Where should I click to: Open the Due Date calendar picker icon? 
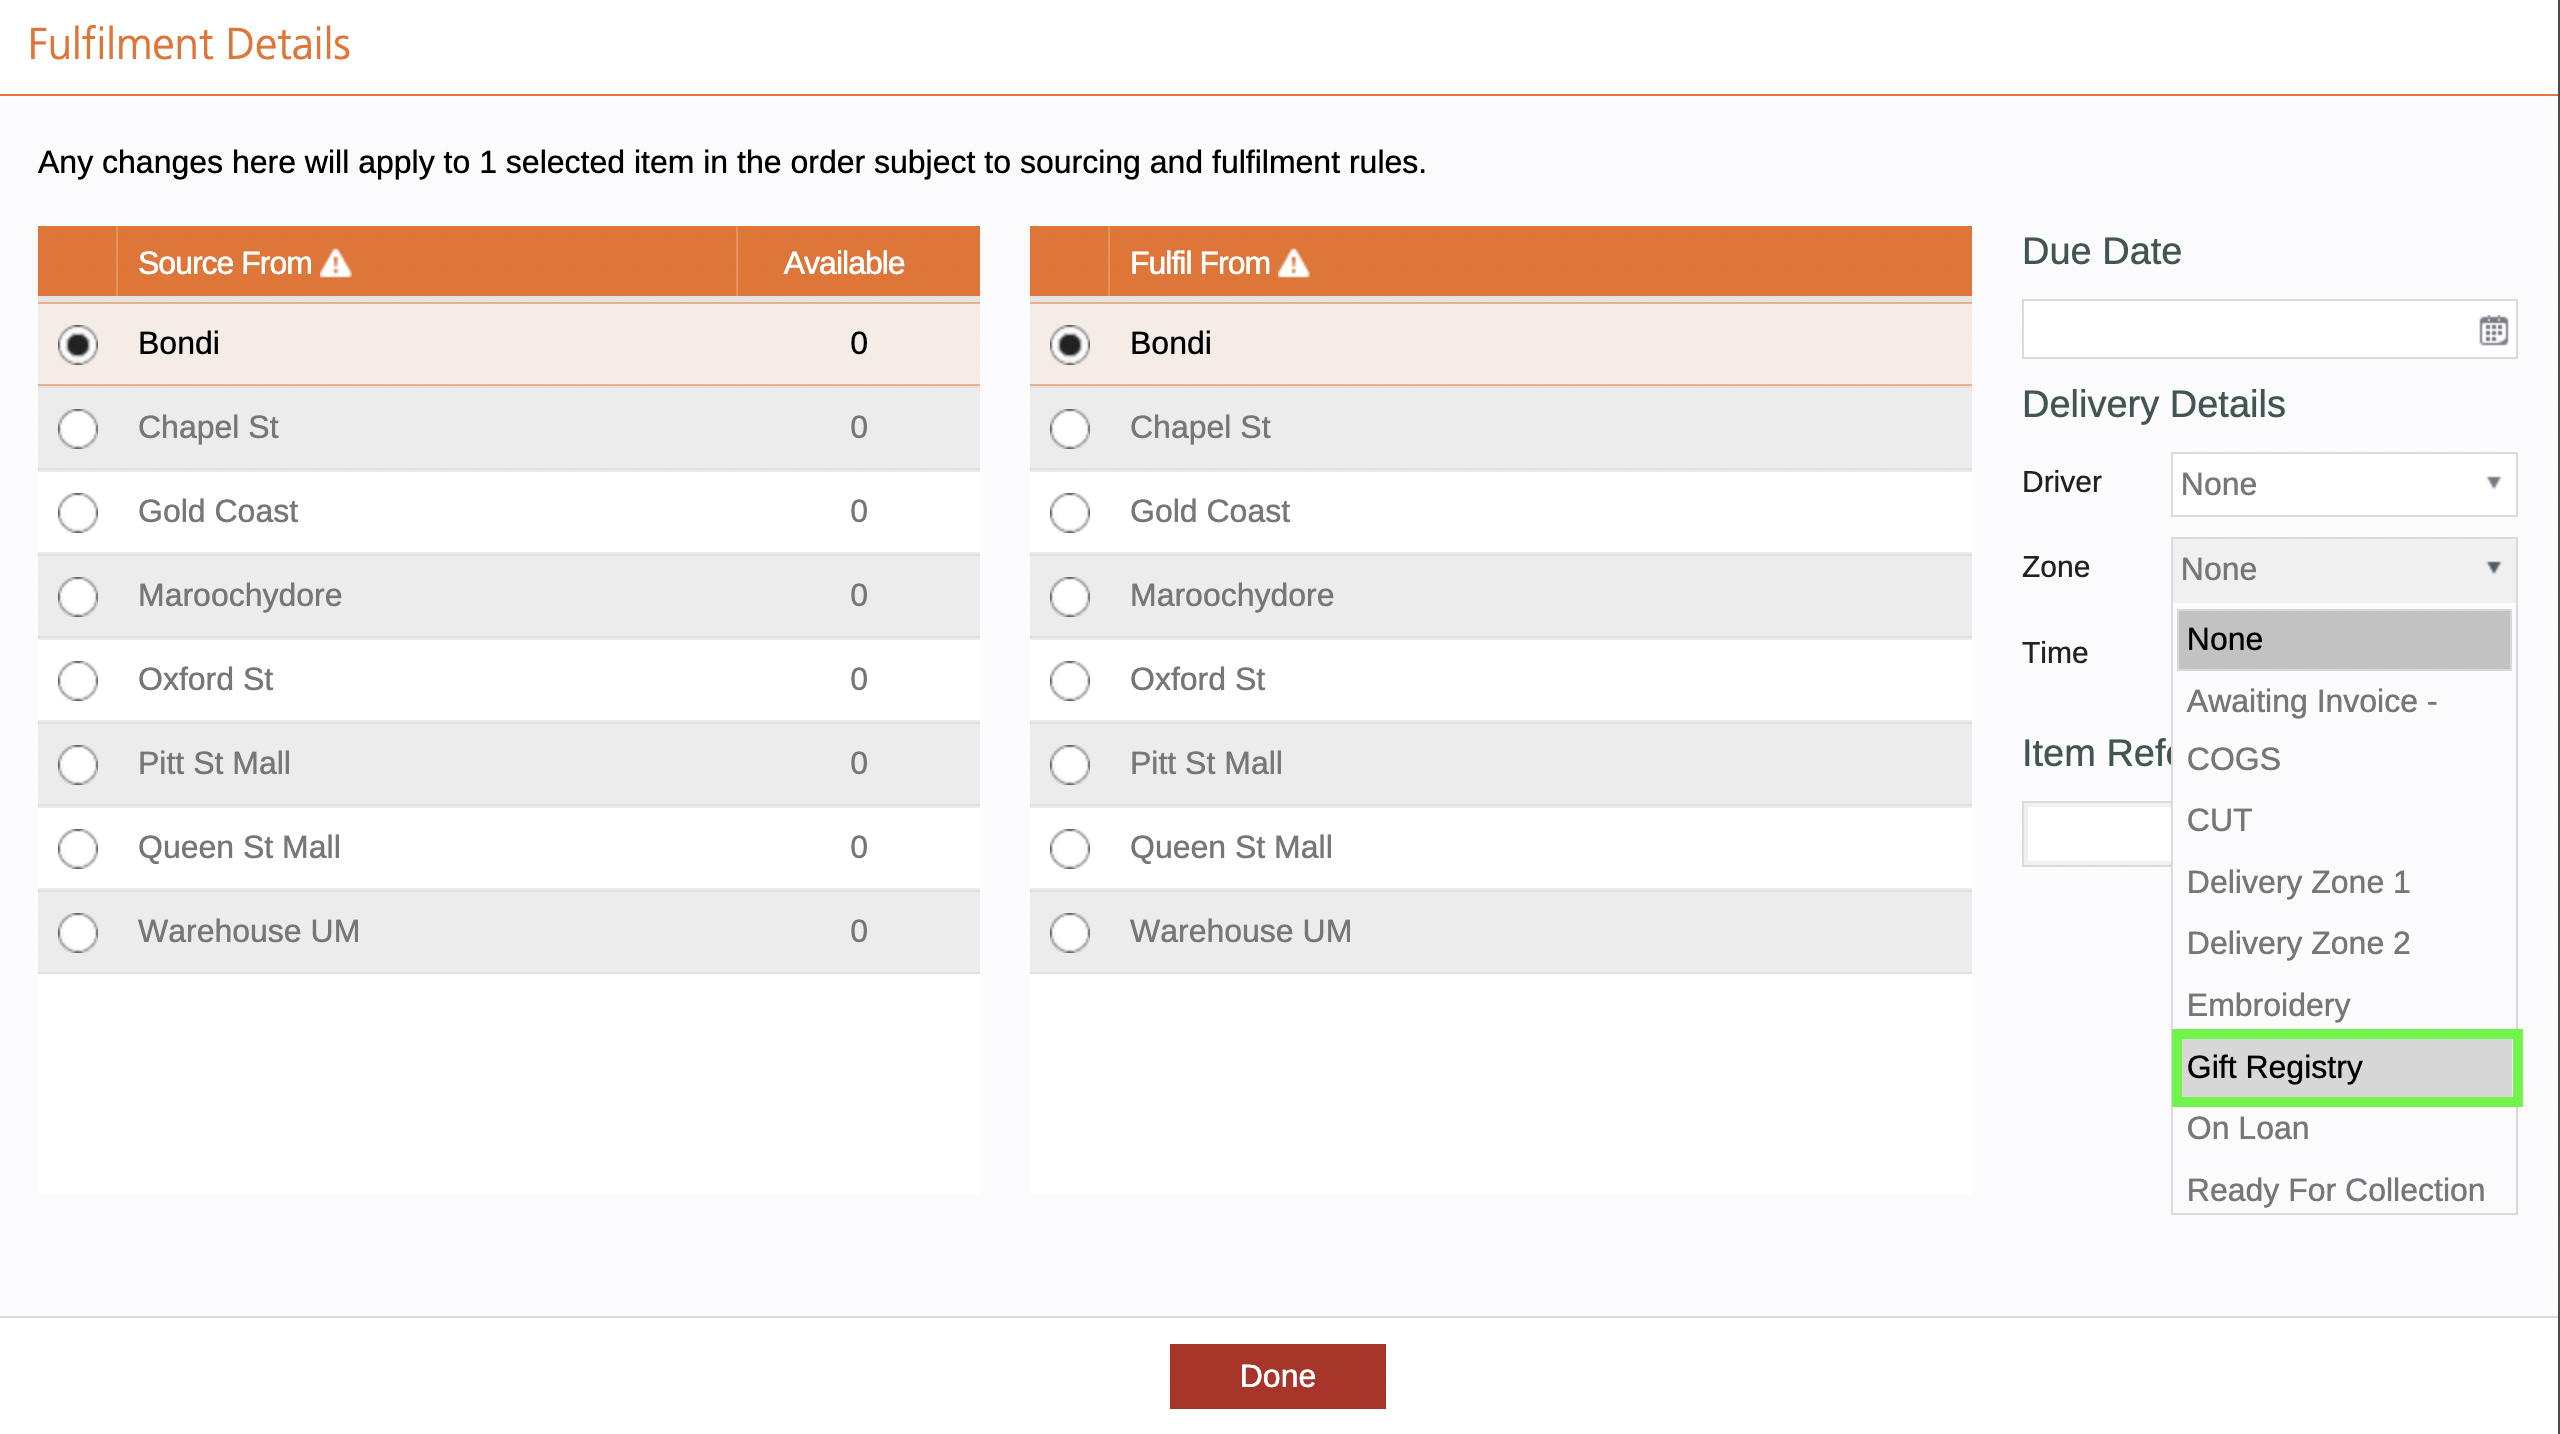click(2493, 330)
